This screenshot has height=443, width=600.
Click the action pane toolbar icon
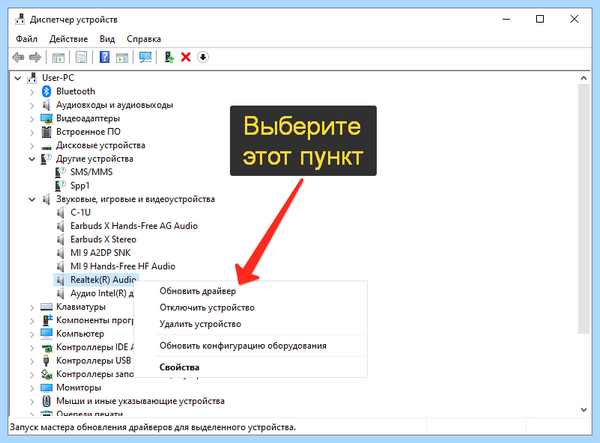[x=122, y=57]
